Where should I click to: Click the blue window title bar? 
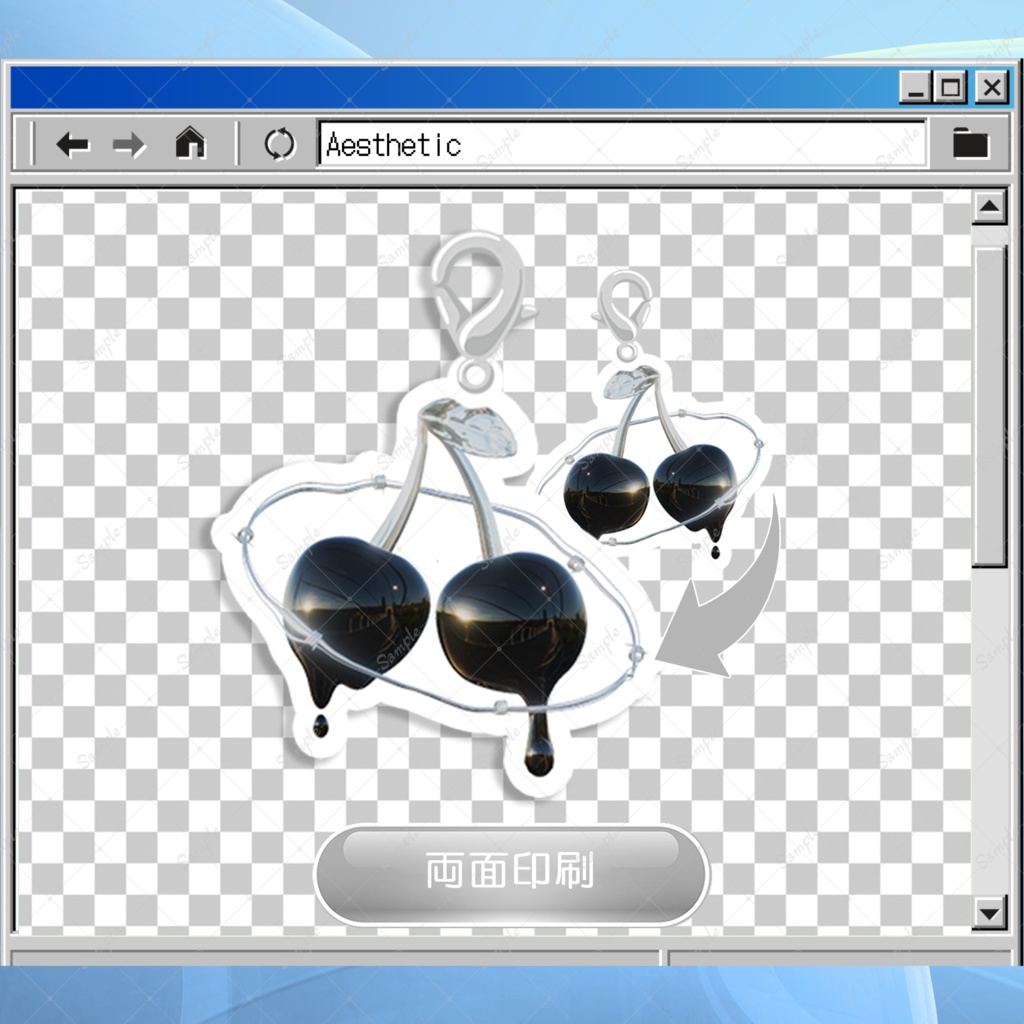coord(450,87)
